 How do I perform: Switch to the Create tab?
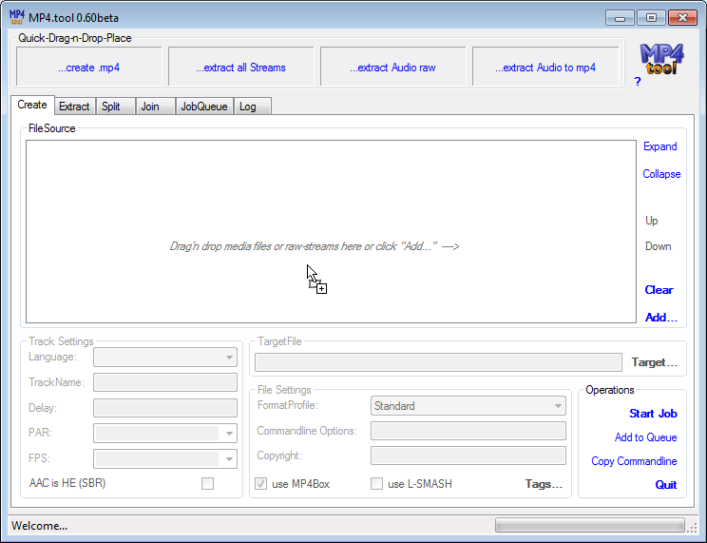click(32, 105)
